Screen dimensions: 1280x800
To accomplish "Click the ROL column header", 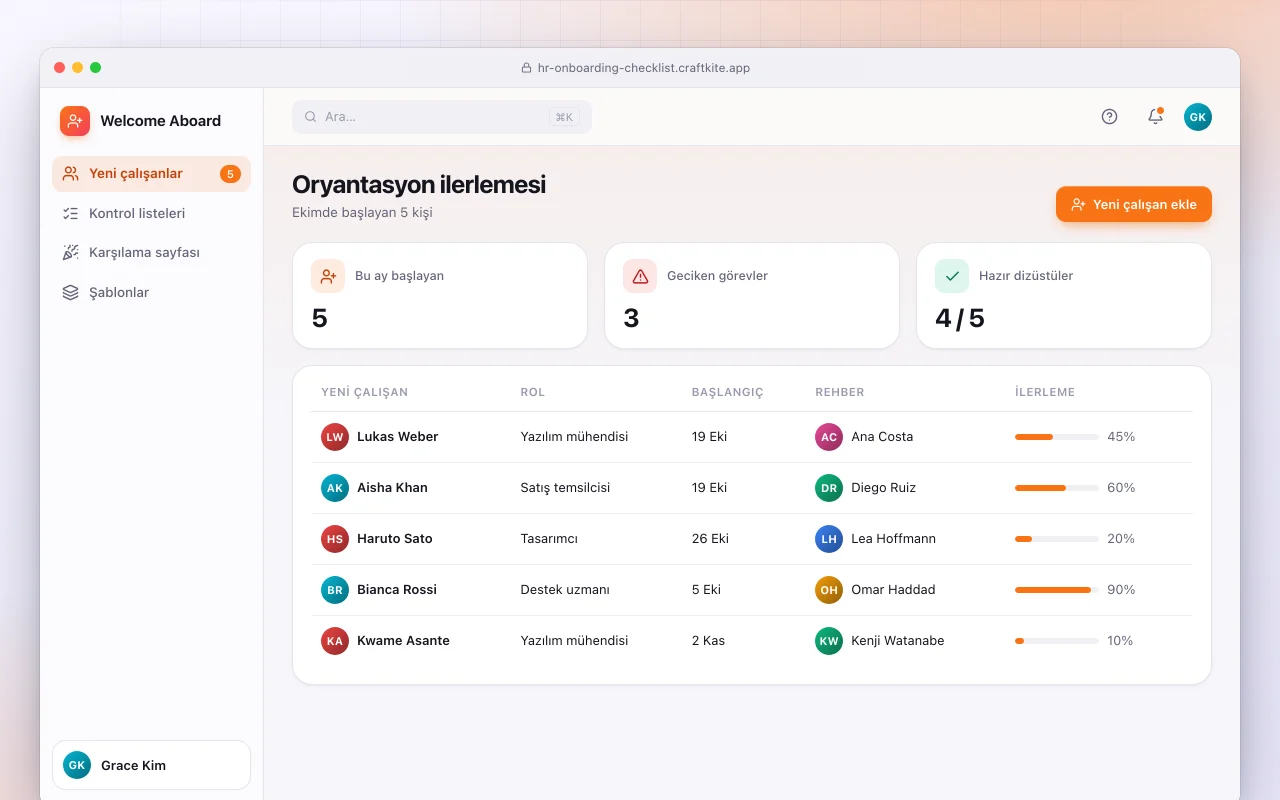I will pos(533,392).
